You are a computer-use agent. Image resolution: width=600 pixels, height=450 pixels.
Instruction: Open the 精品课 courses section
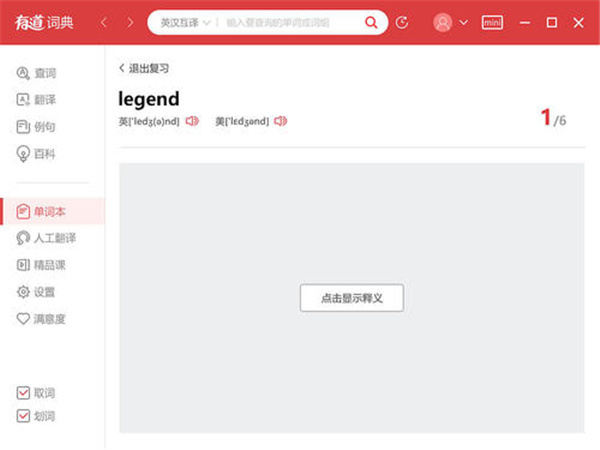(41, 265)
